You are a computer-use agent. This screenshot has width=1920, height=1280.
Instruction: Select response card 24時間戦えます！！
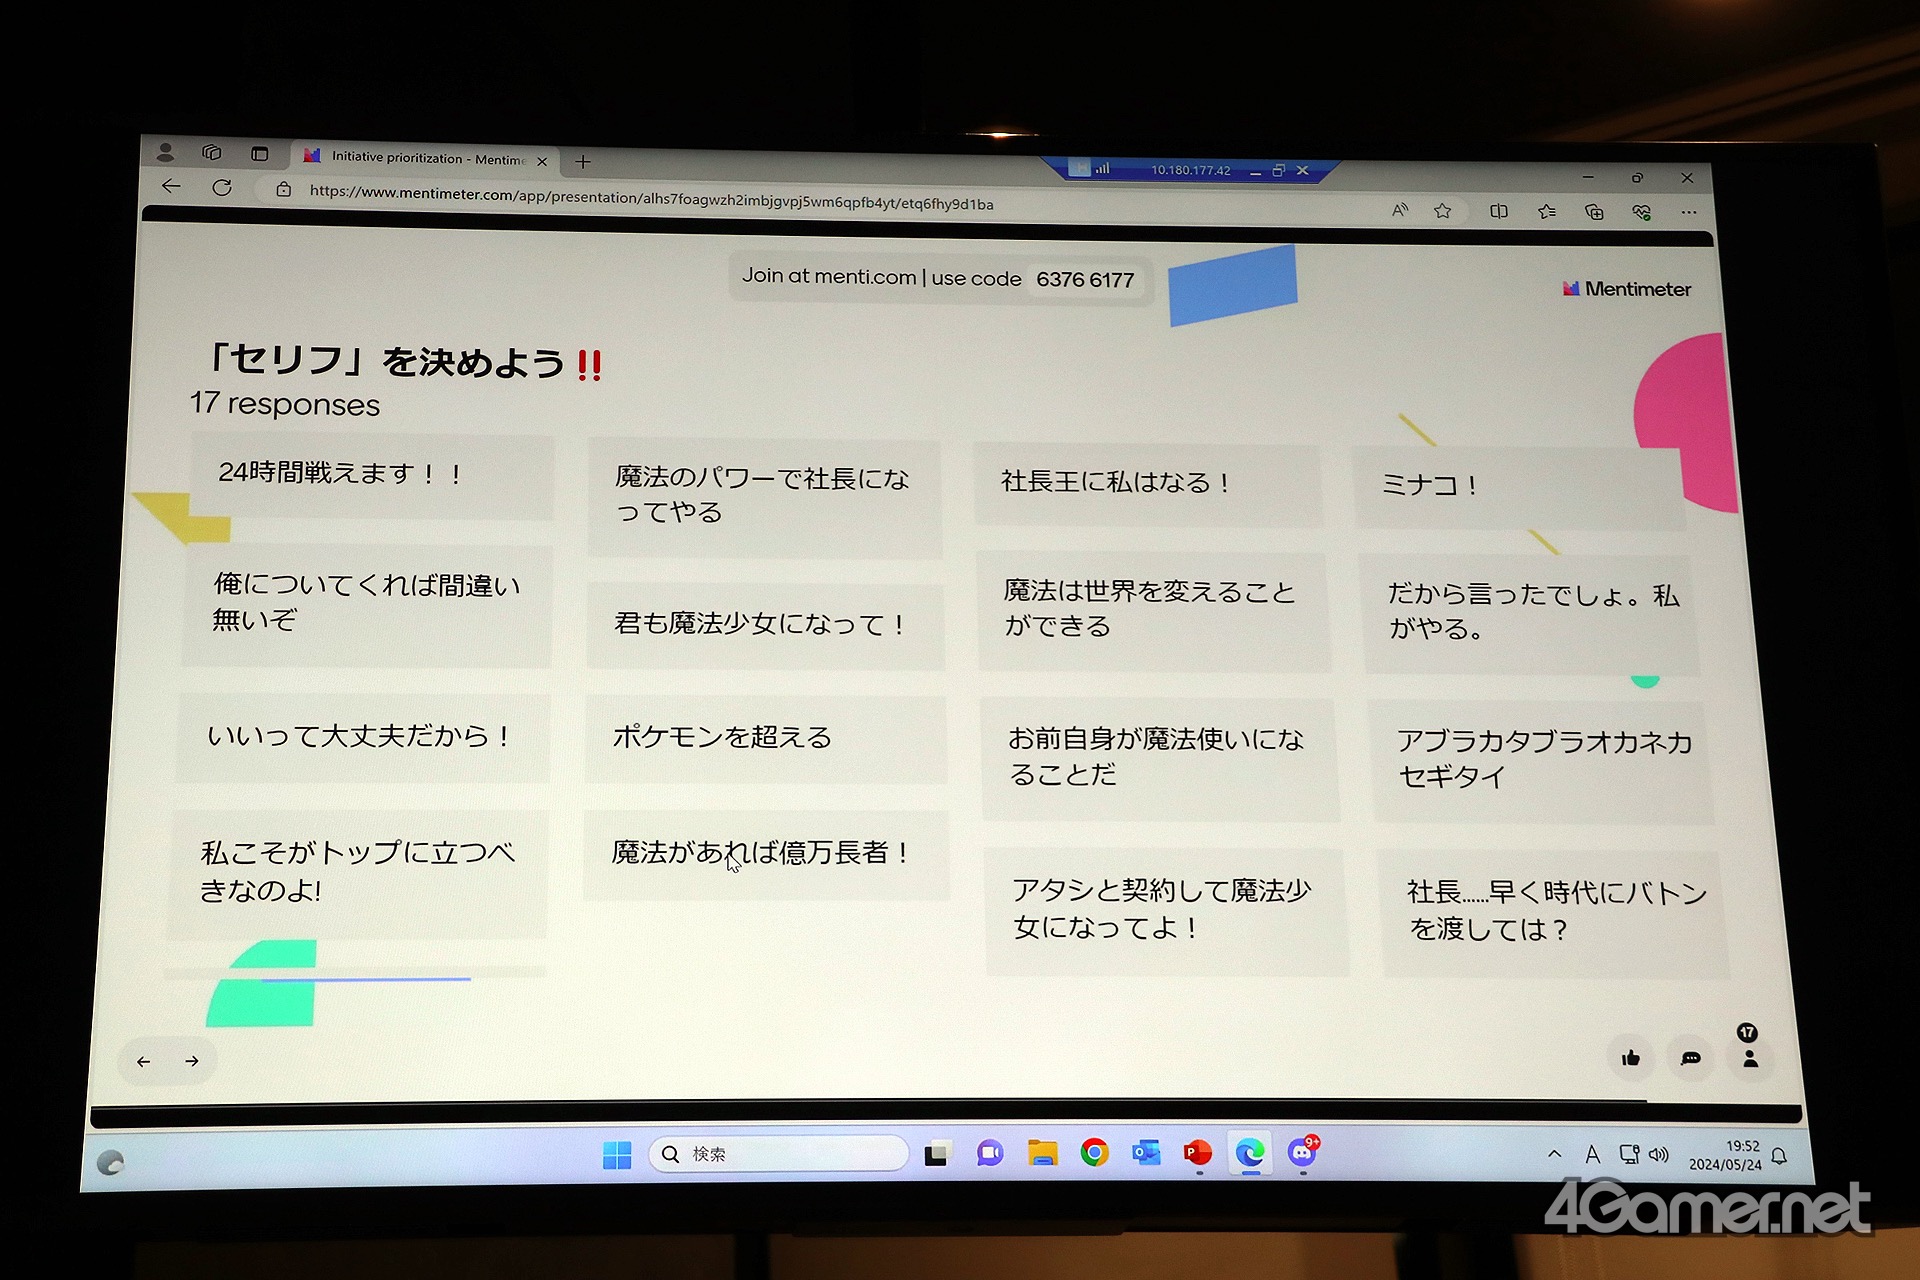pyautogui.click(x=369, y=476)
